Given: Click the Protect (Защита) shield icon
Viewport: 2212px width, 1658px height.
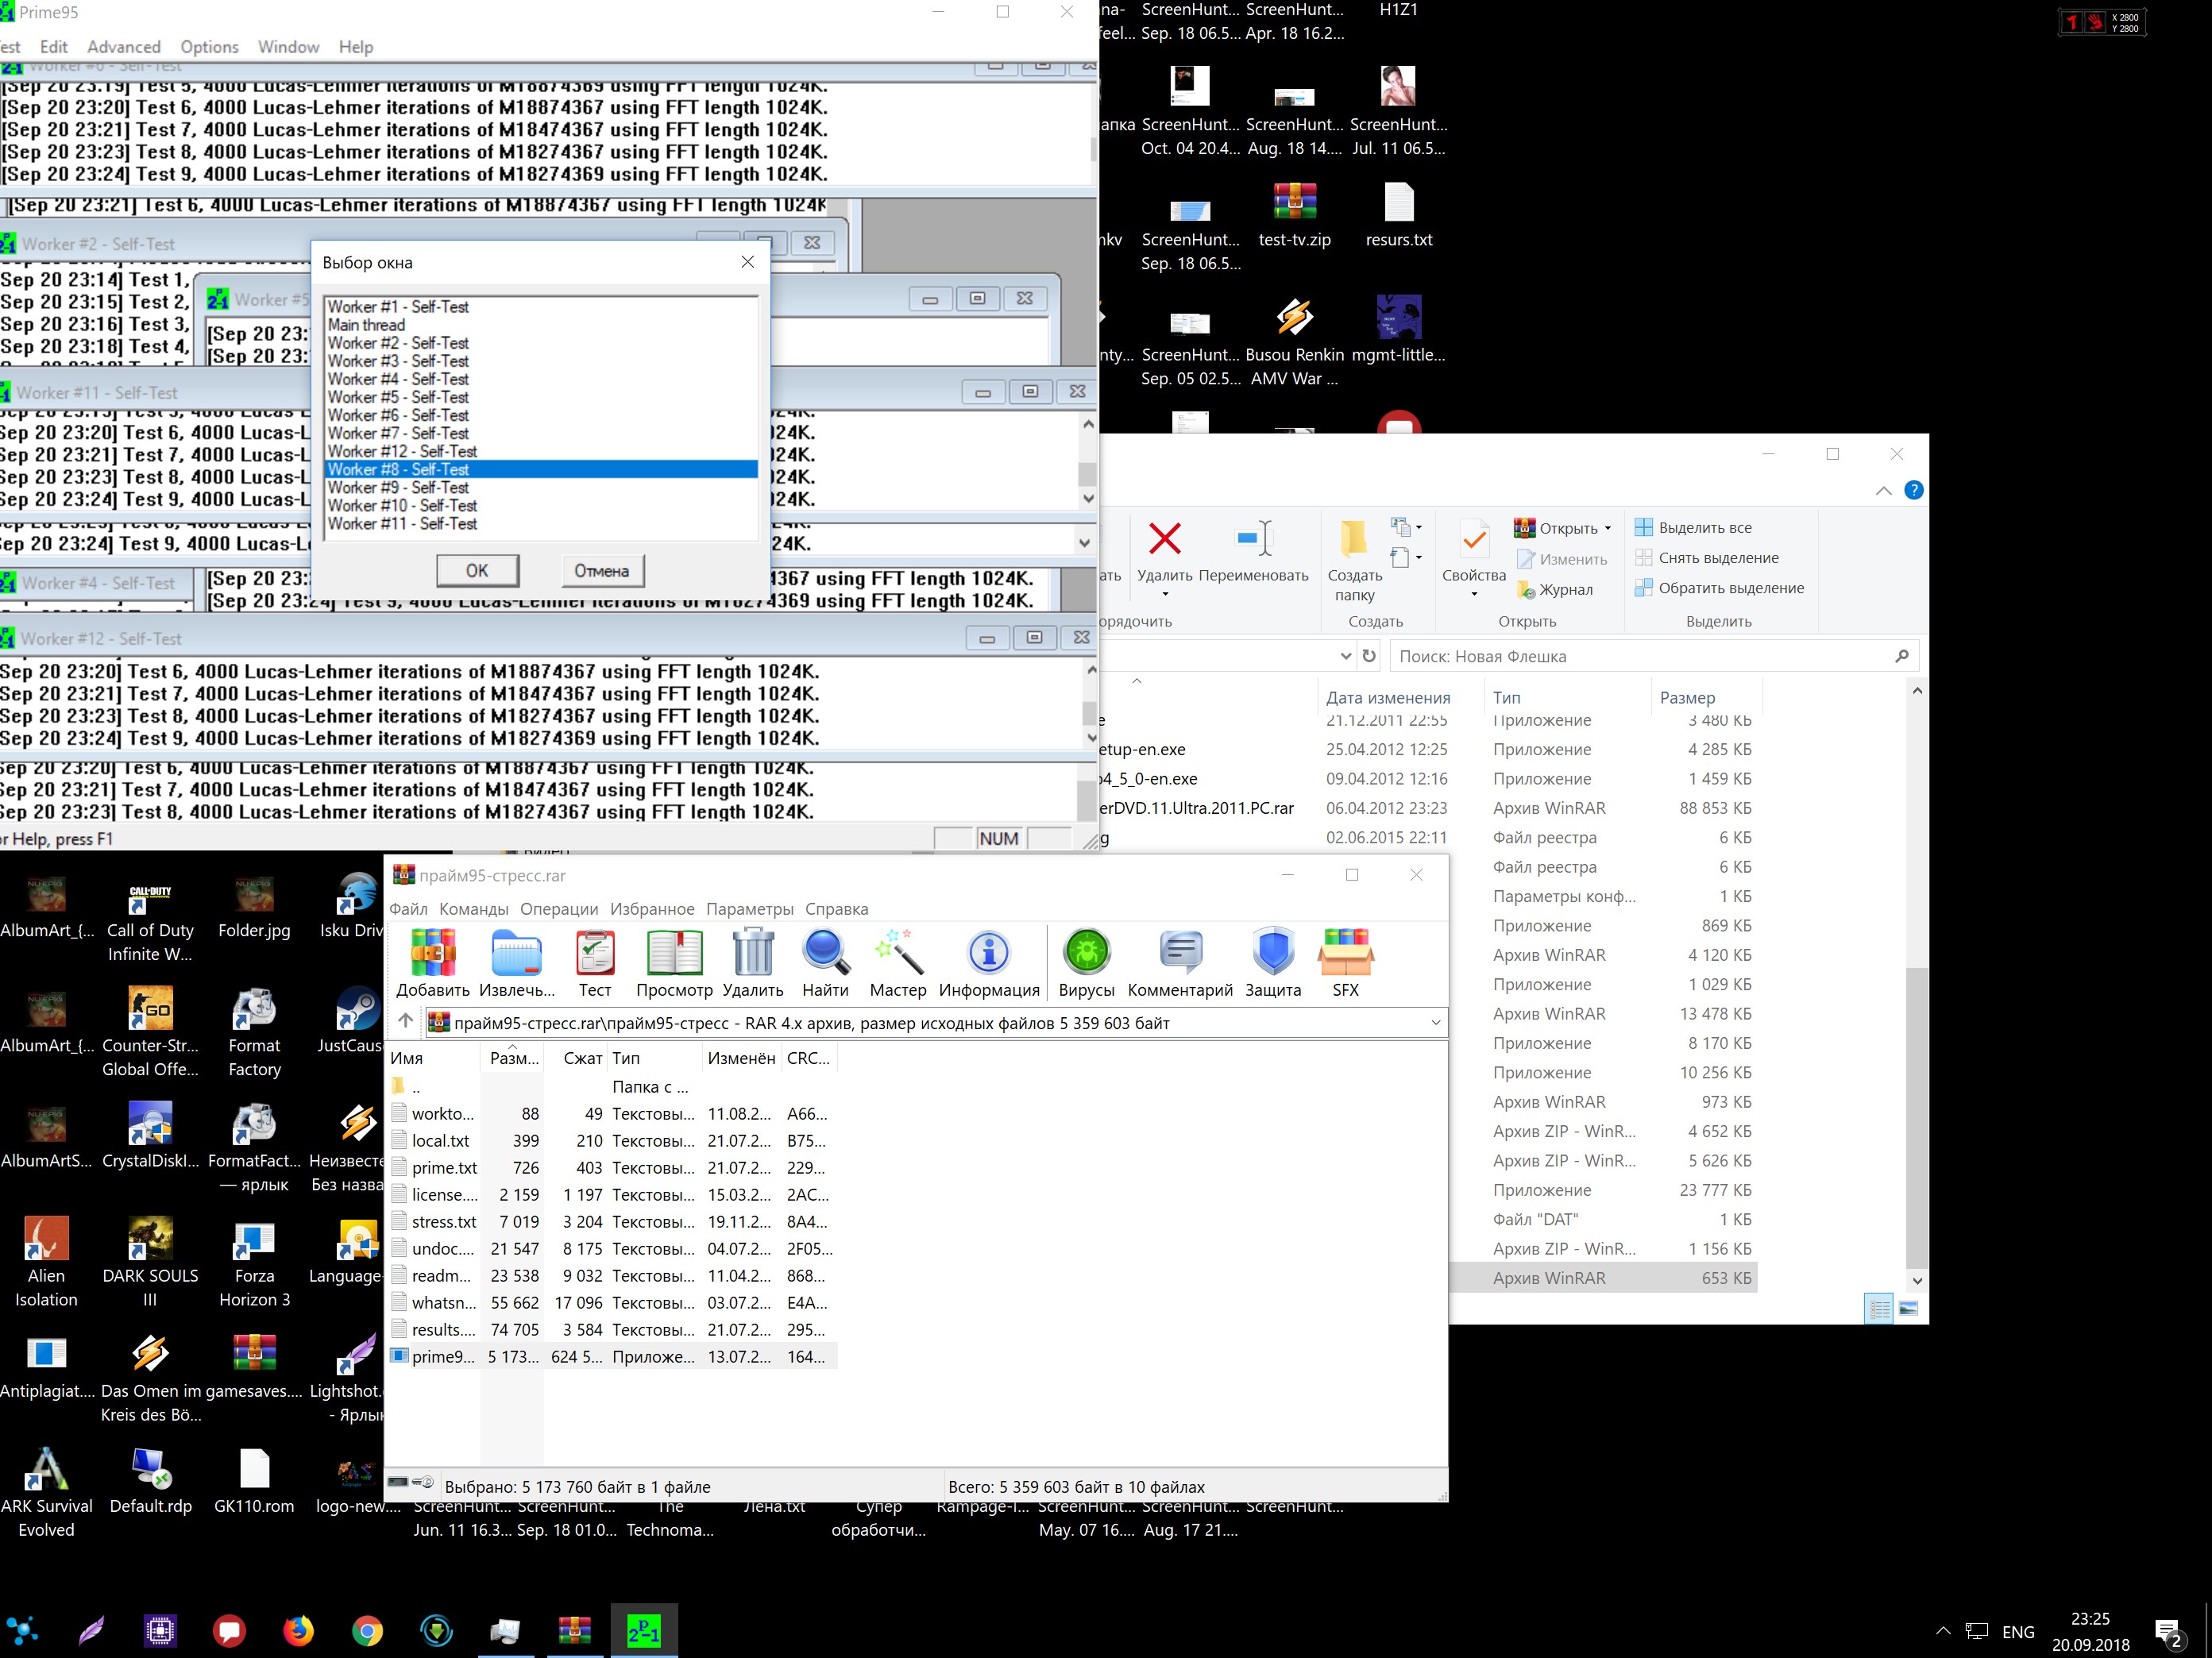Looking at the screenshot, I should click(x=1273, y=953).
